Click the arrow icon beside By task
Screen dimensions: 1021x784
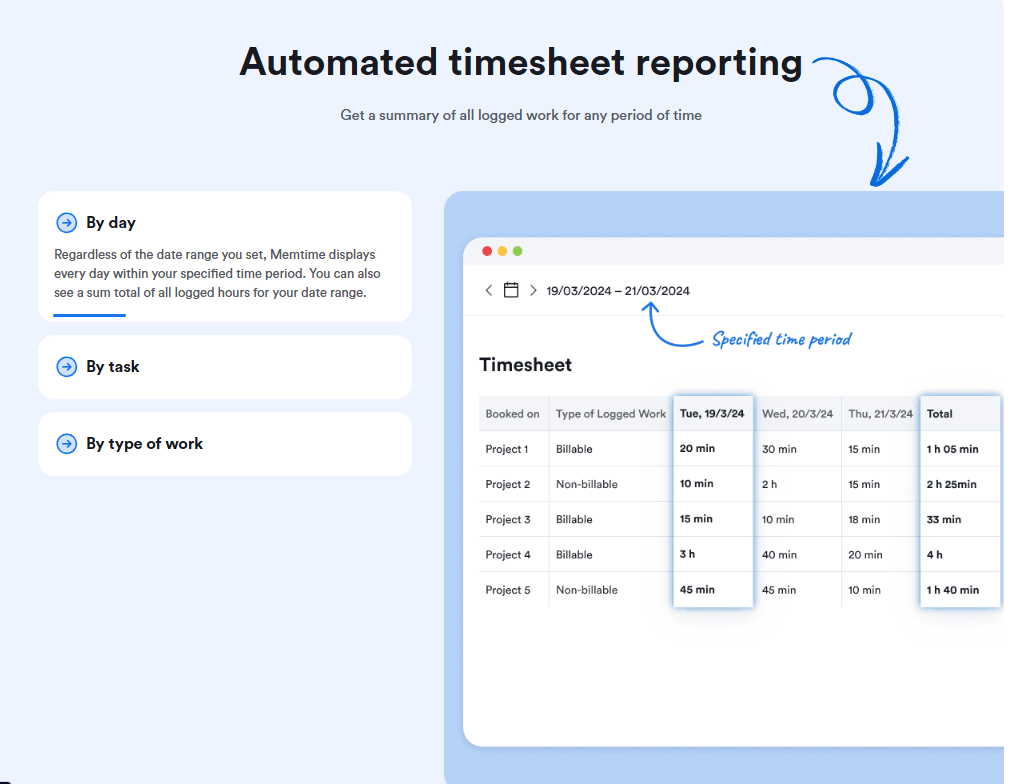click(67, 367)
